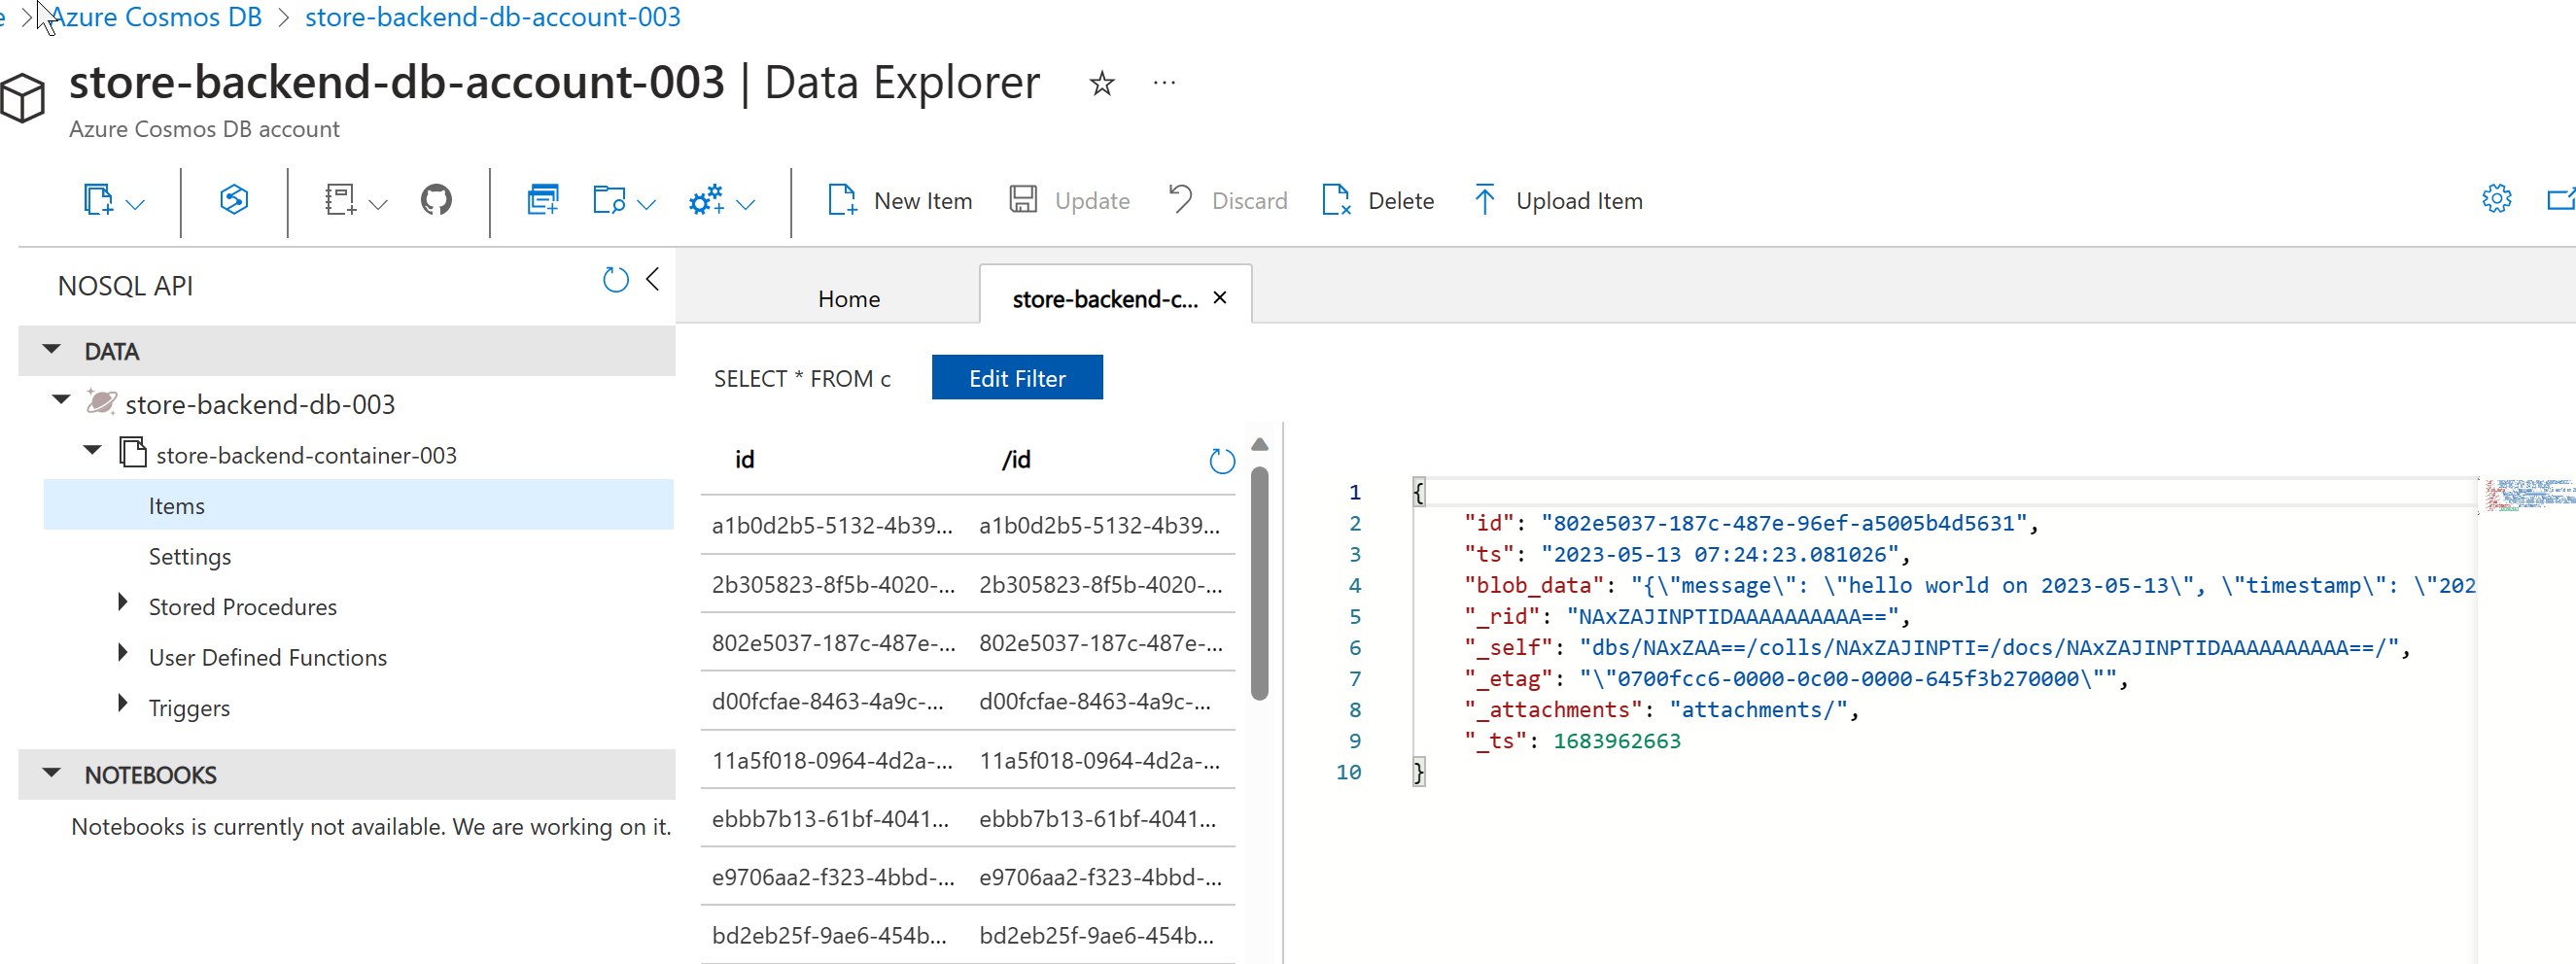Open Azure Cosmos DB breadcrumb link
The image size is (2576, 964).
pyautogui.click(x=155, y=17)
